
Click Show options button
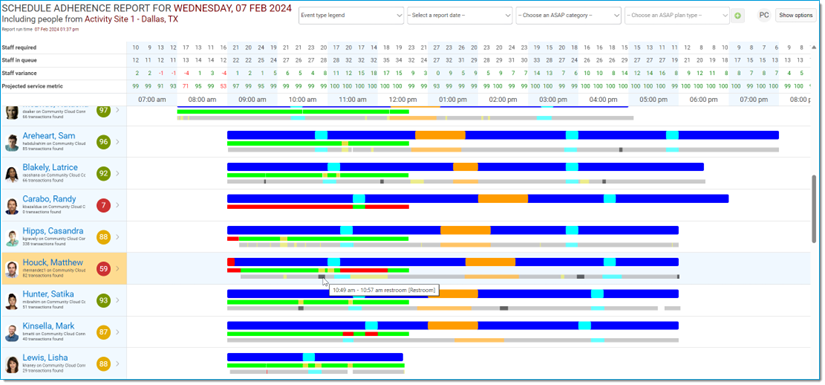796,15
